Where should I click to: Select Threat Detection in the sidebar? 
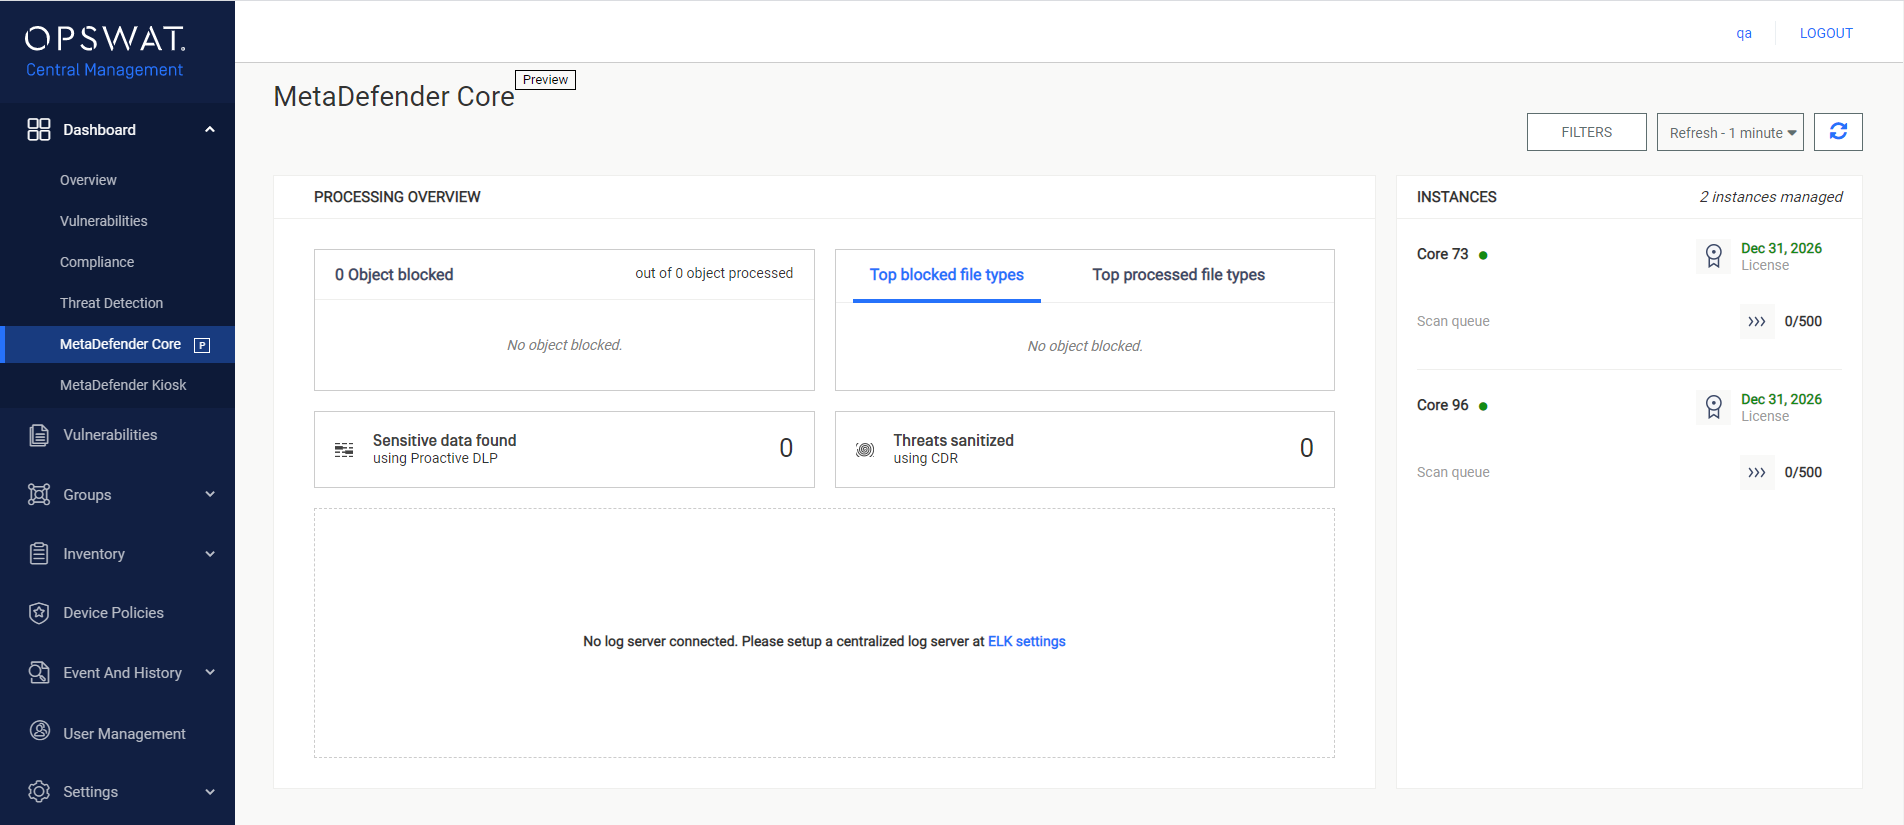click(x=111, y=303)
